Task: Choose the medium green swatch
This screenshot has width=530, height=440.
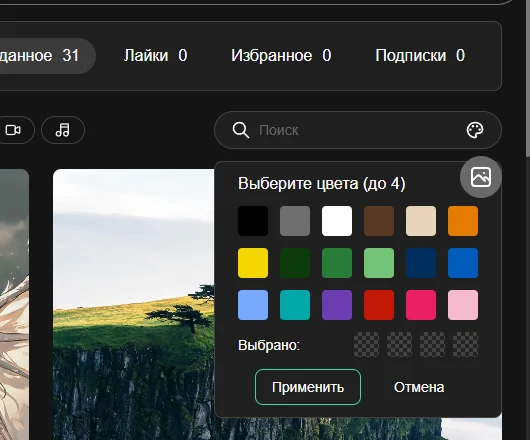Action: [x=337, y=263]
